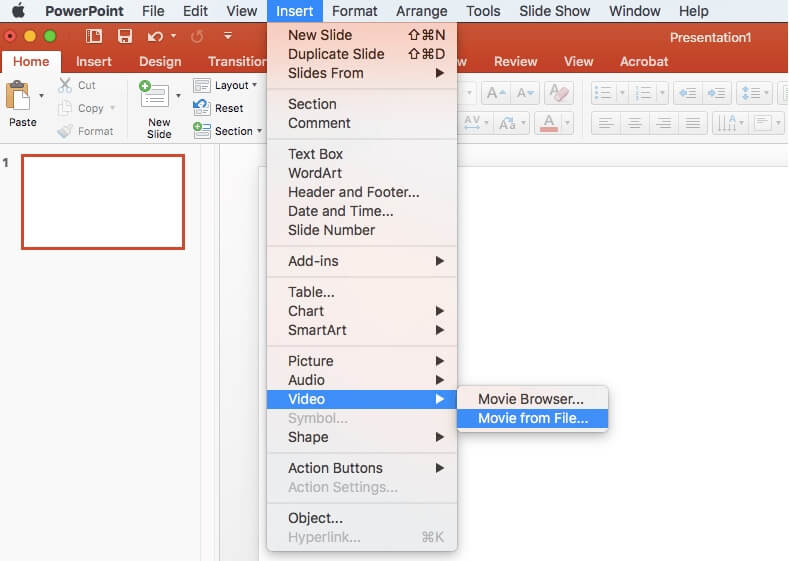Click the Format painter brush icon
The image size is (789, 561).
click(65, 131)
